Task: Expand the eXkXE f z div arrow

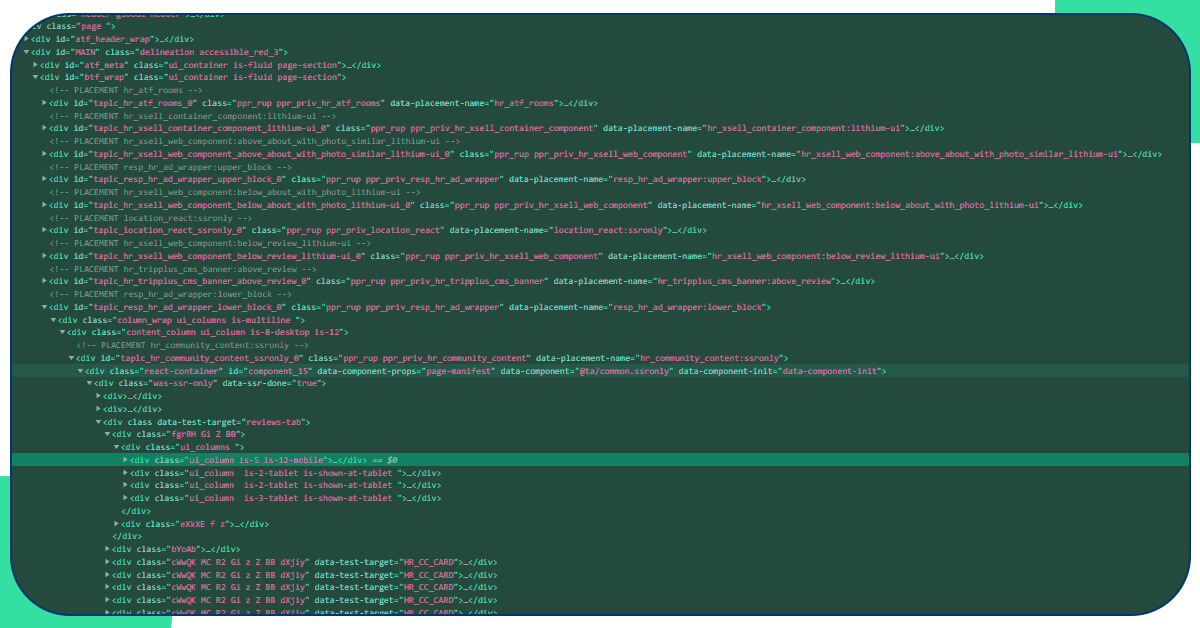Action: tap(117, 524)
